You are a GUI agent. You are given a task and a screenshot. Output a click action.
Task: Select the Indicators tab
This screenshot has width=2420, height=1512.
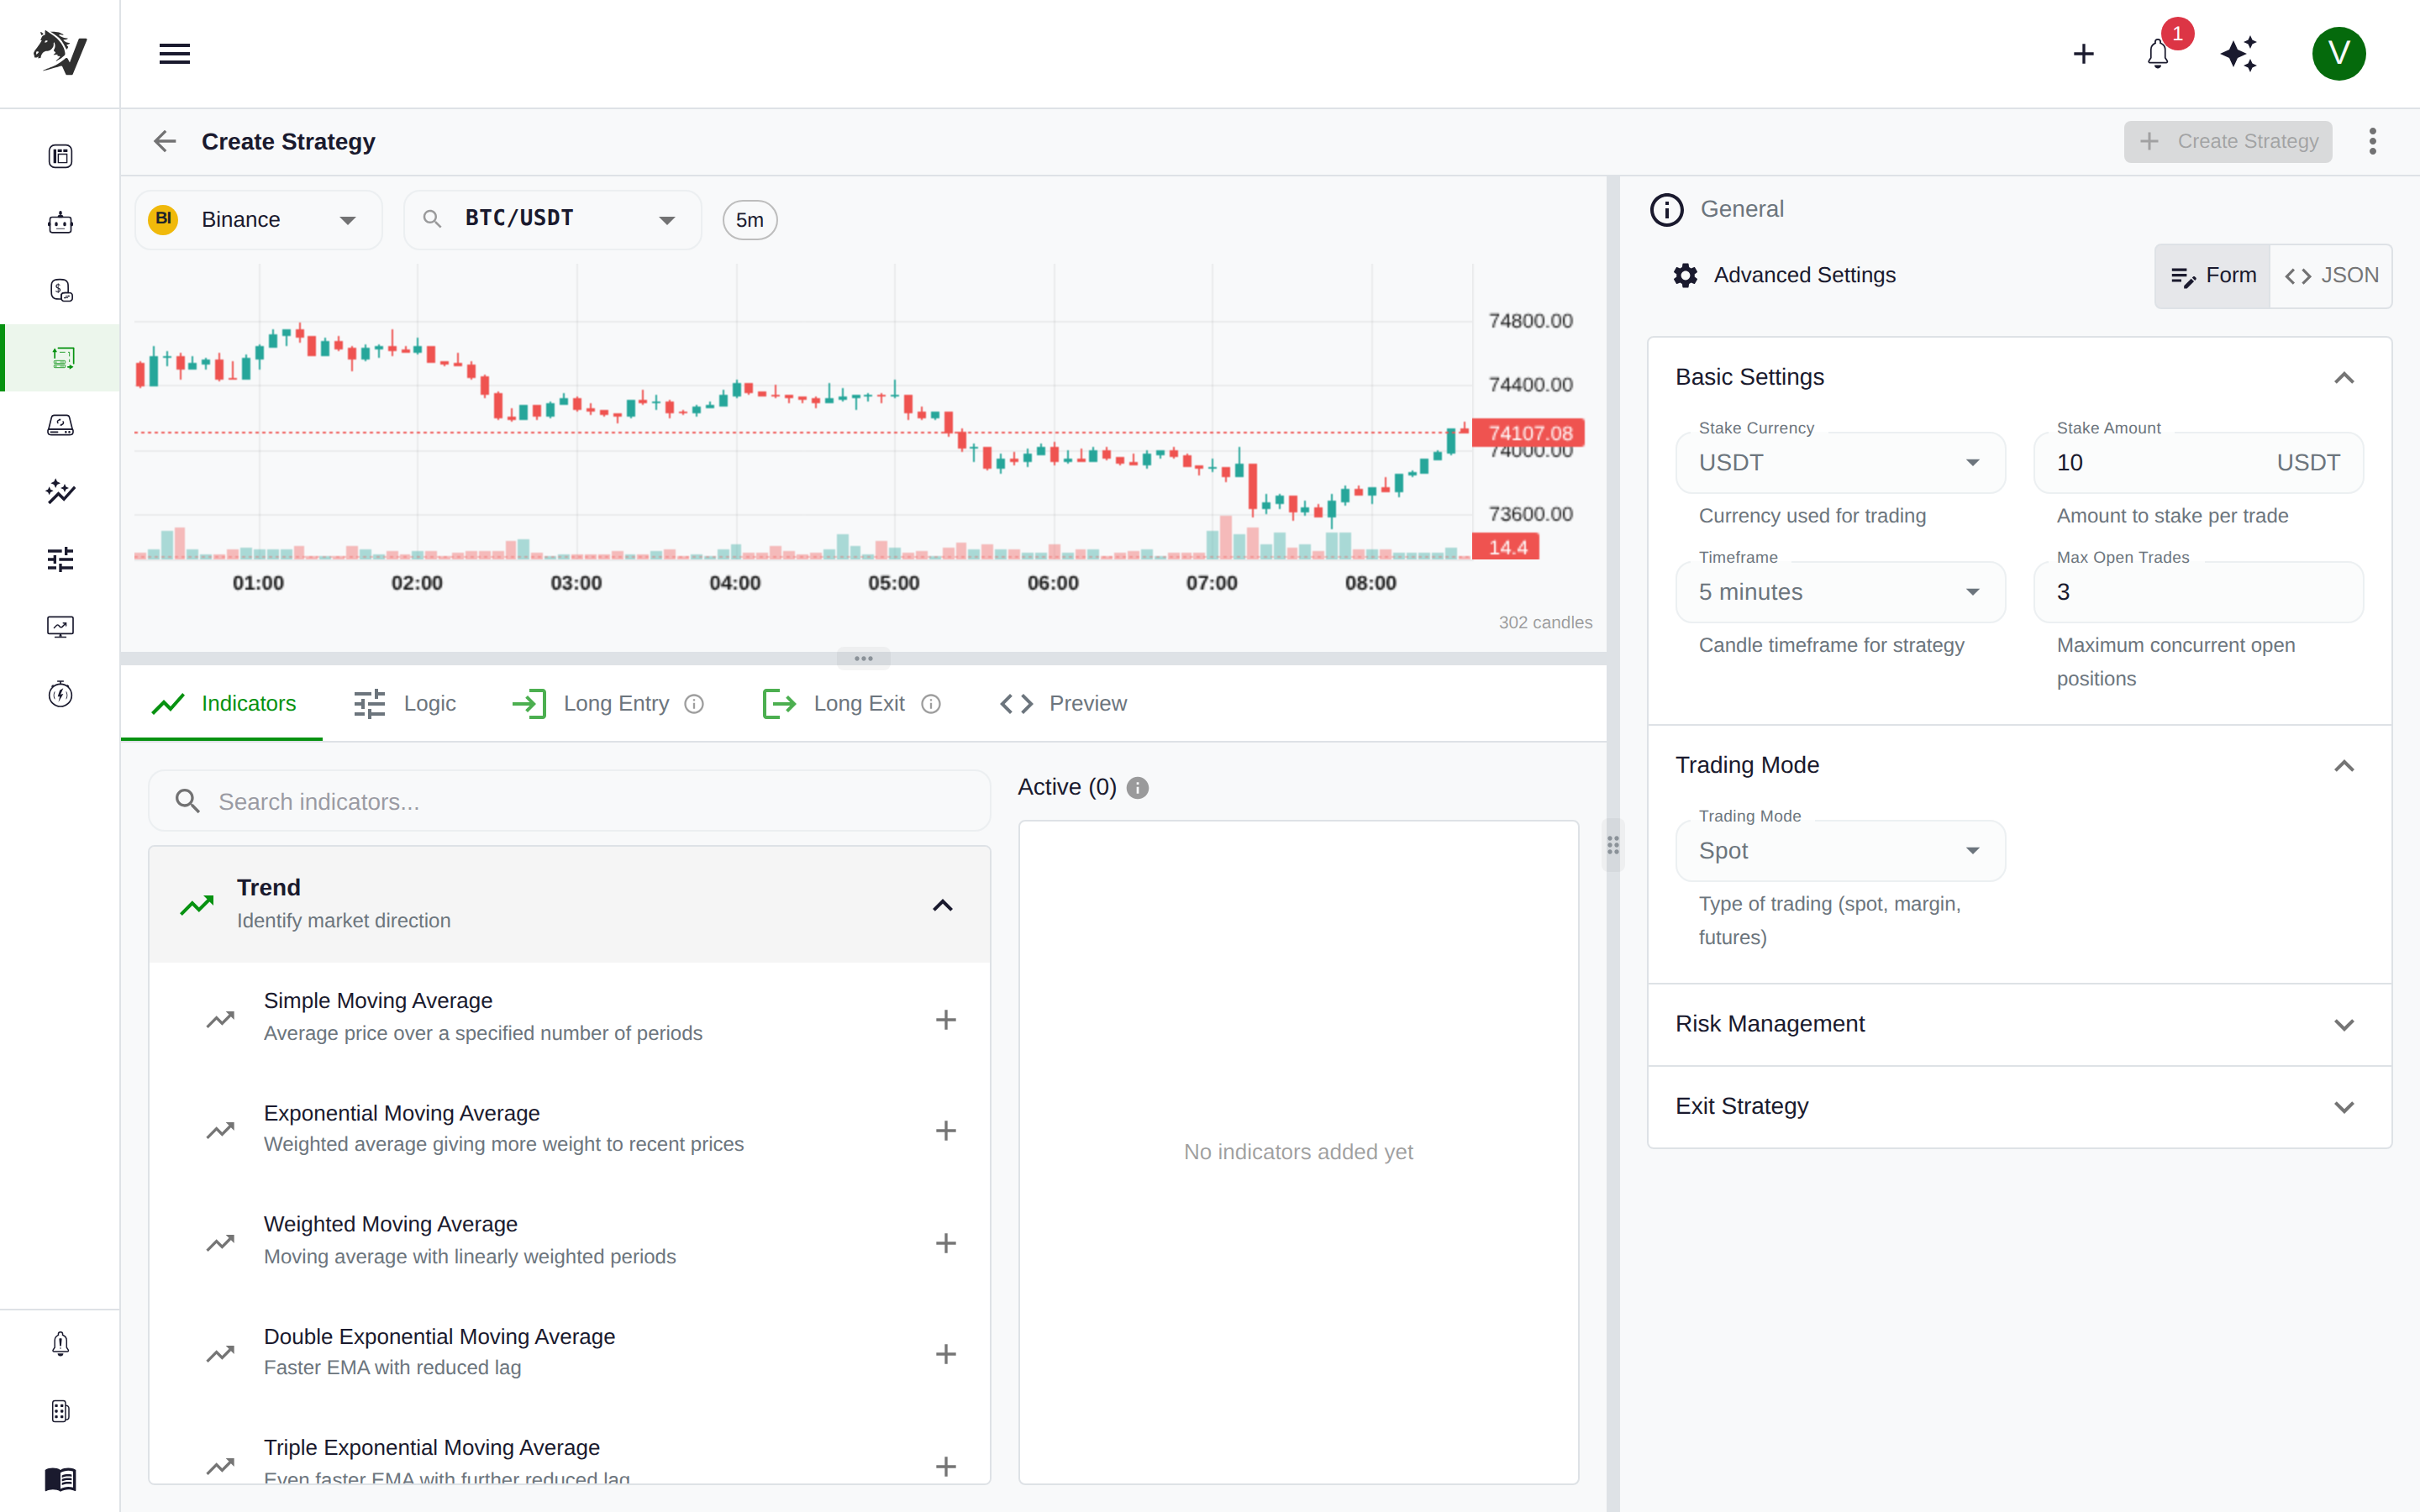222,704
